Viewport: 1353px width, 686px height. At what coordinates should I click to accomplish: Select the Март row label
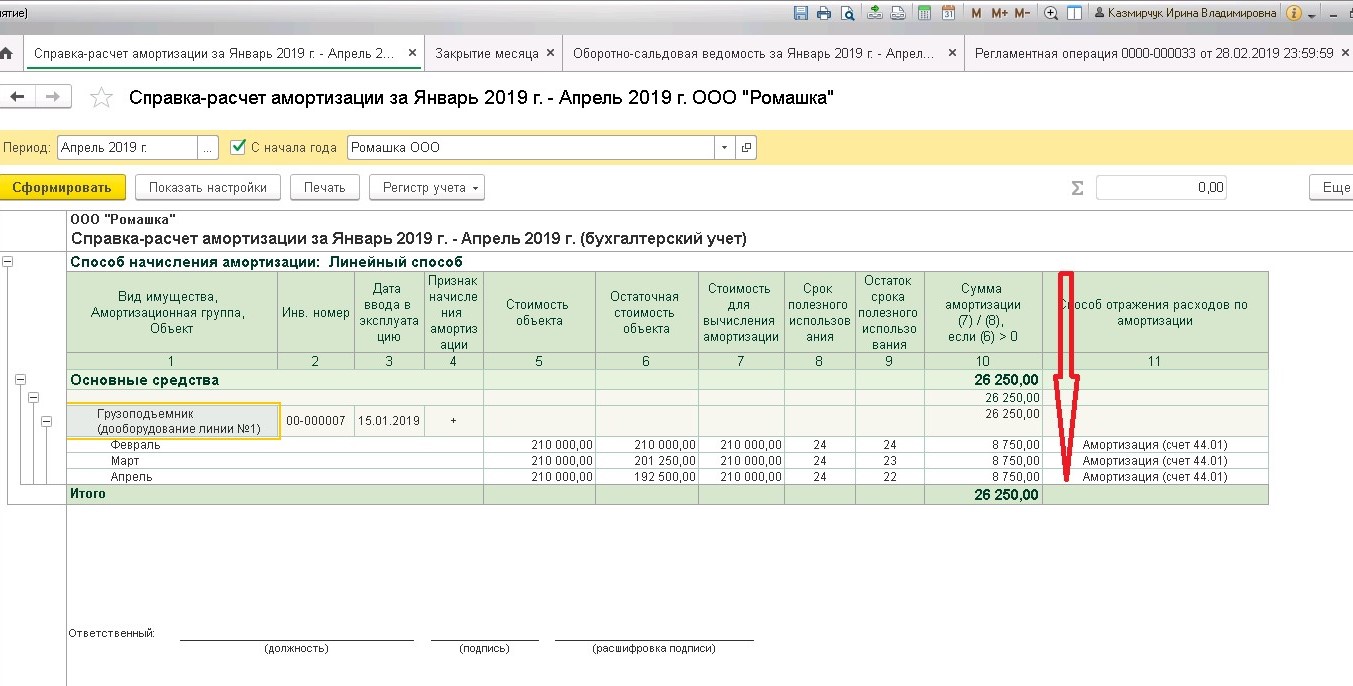coord(125,461)
